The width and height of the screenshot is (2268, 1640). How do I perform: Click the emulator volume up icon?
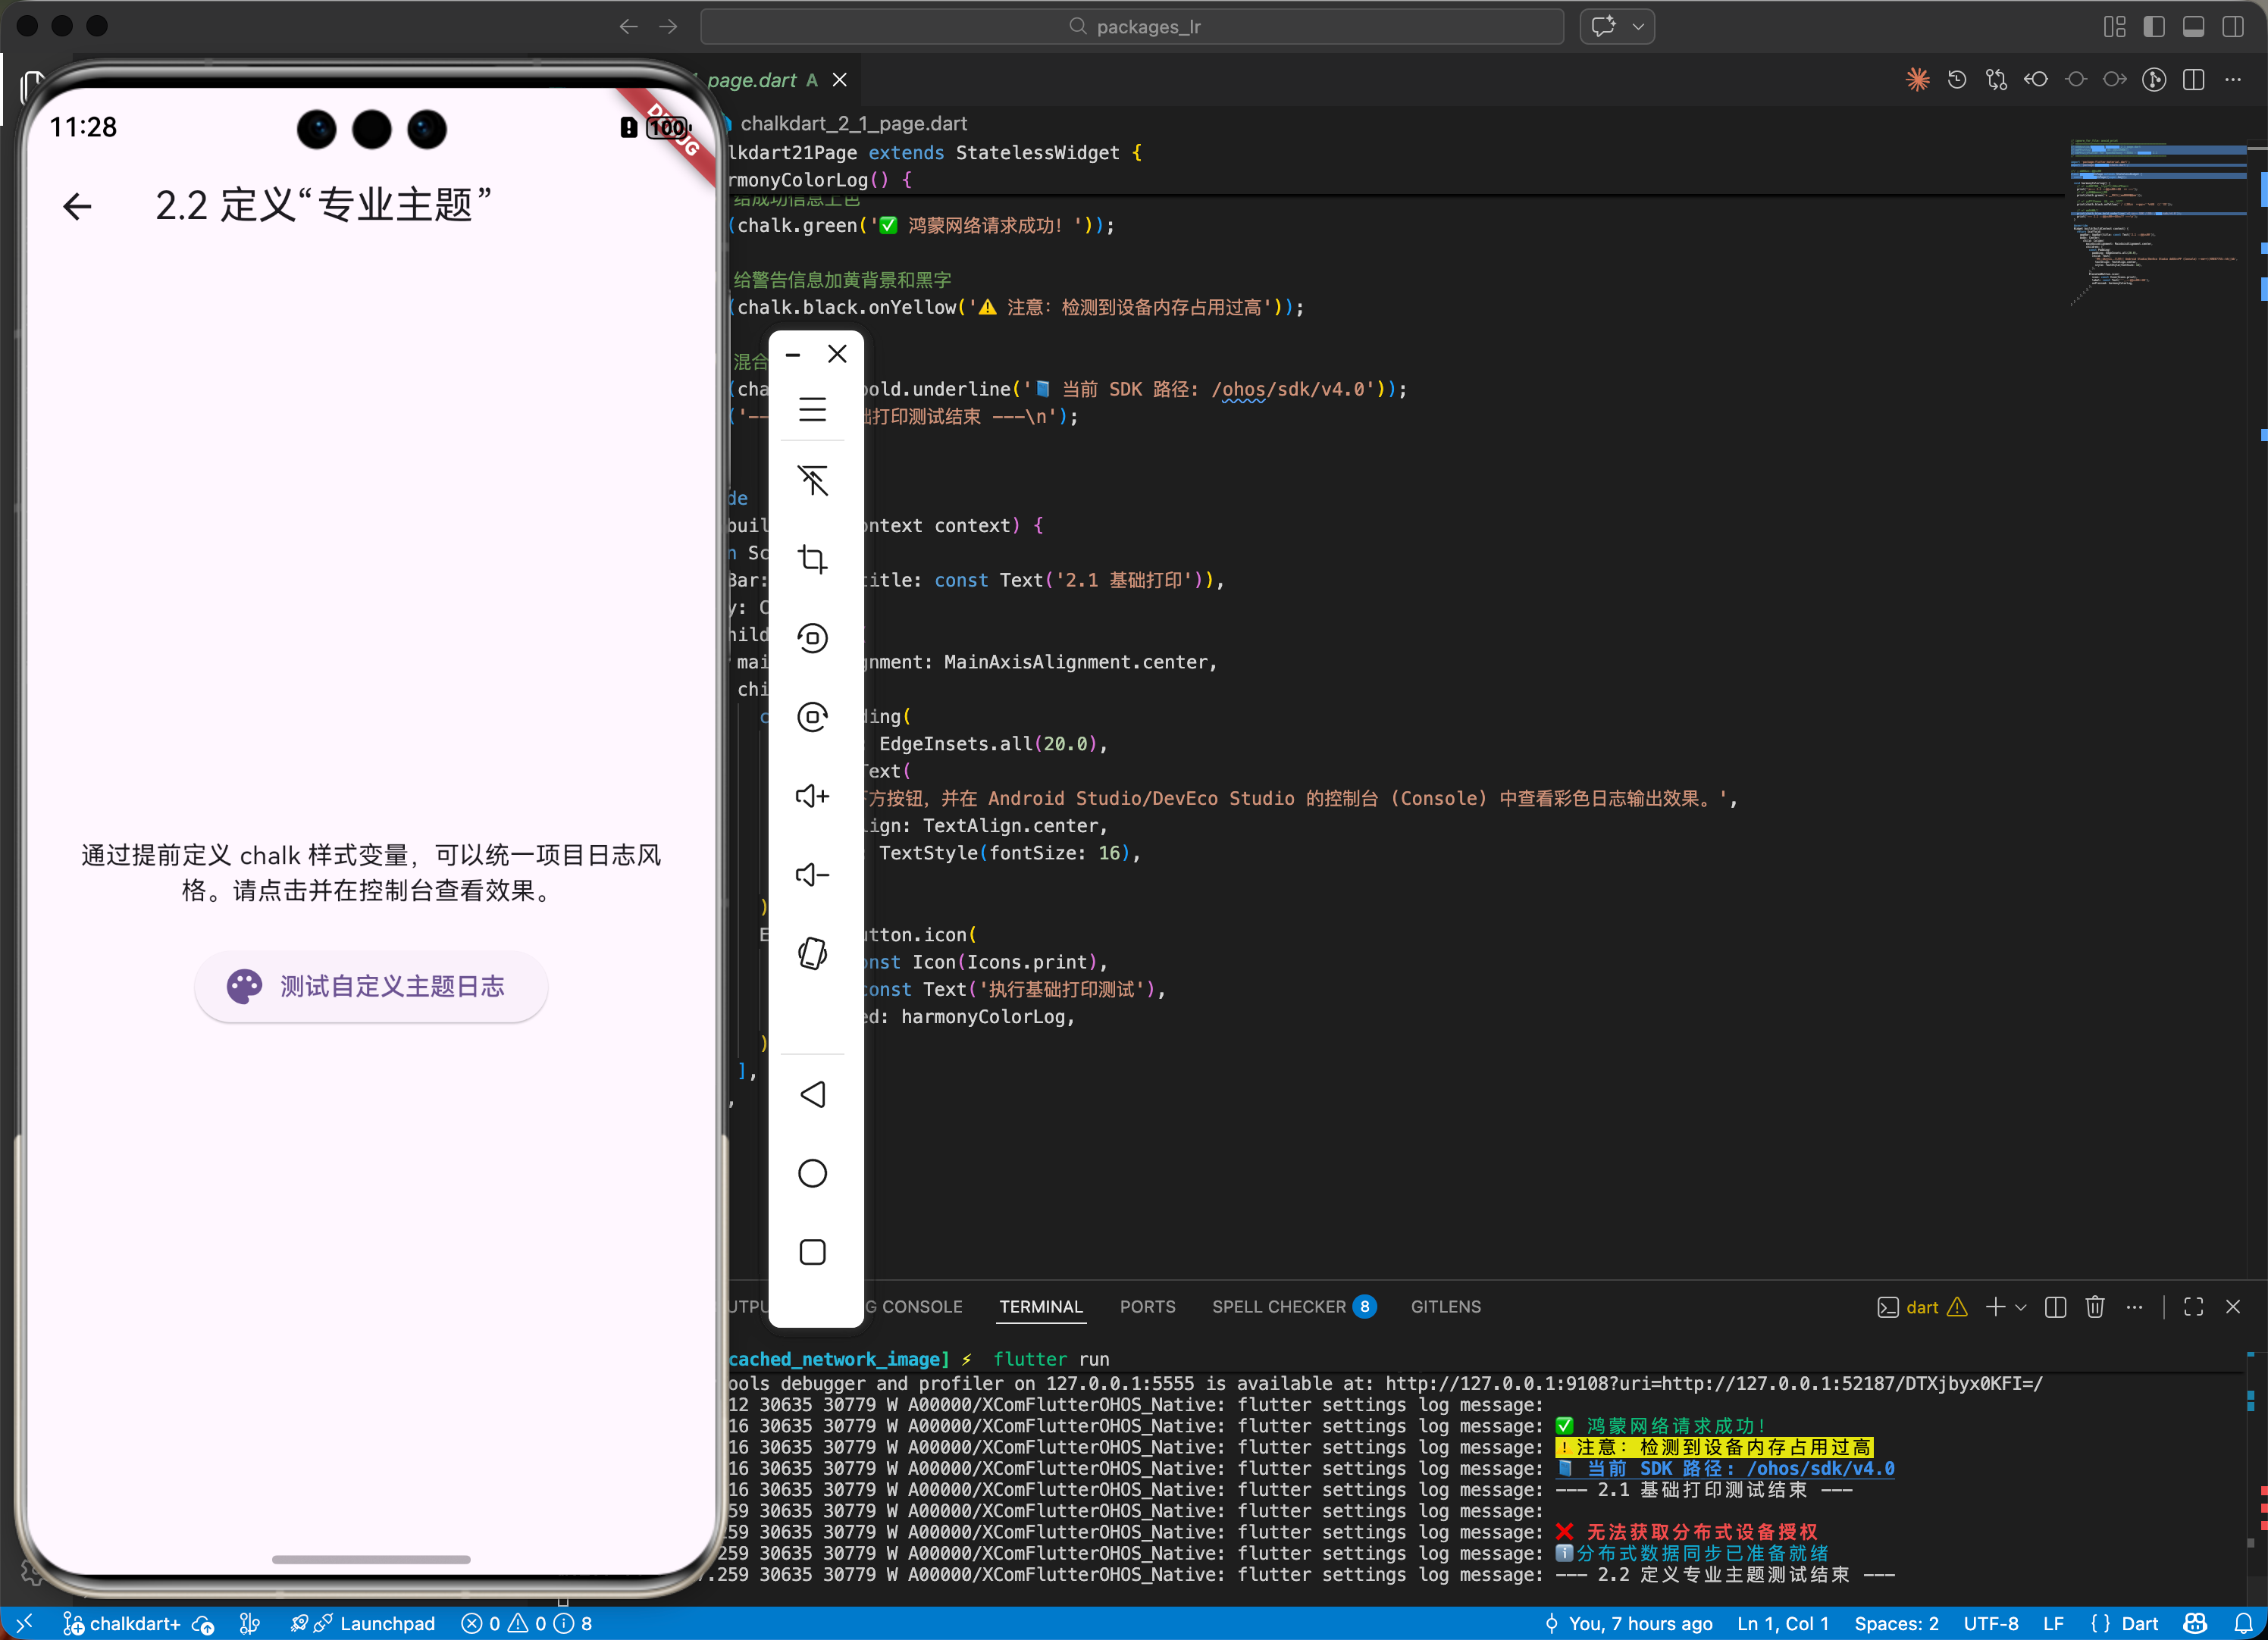[812, 796]
